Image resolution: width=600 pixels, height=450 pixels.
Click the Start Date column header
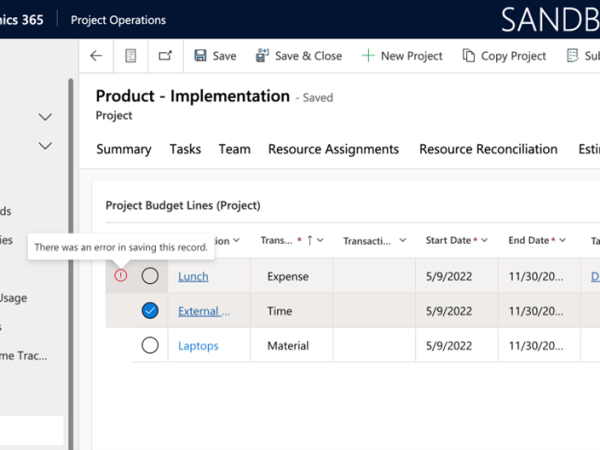click(x=448, y=240)
